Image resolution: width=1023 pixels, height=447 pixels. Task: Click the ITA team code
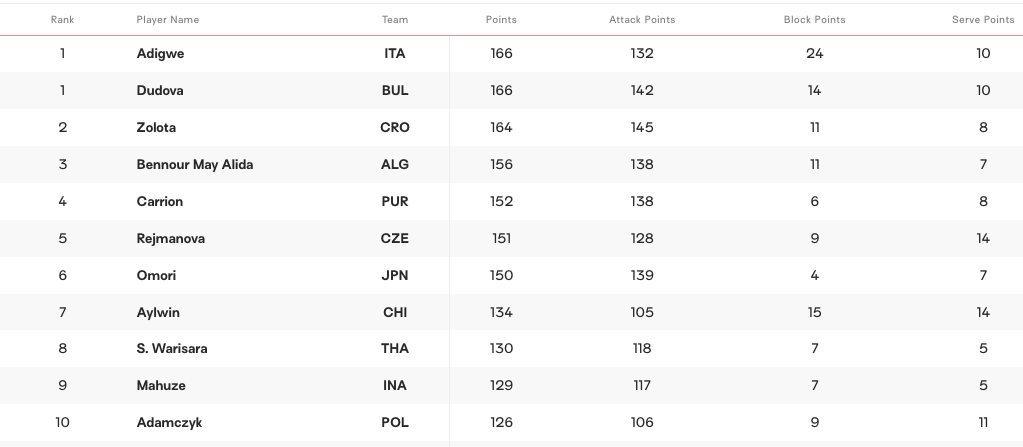click(x=395, y=54)
